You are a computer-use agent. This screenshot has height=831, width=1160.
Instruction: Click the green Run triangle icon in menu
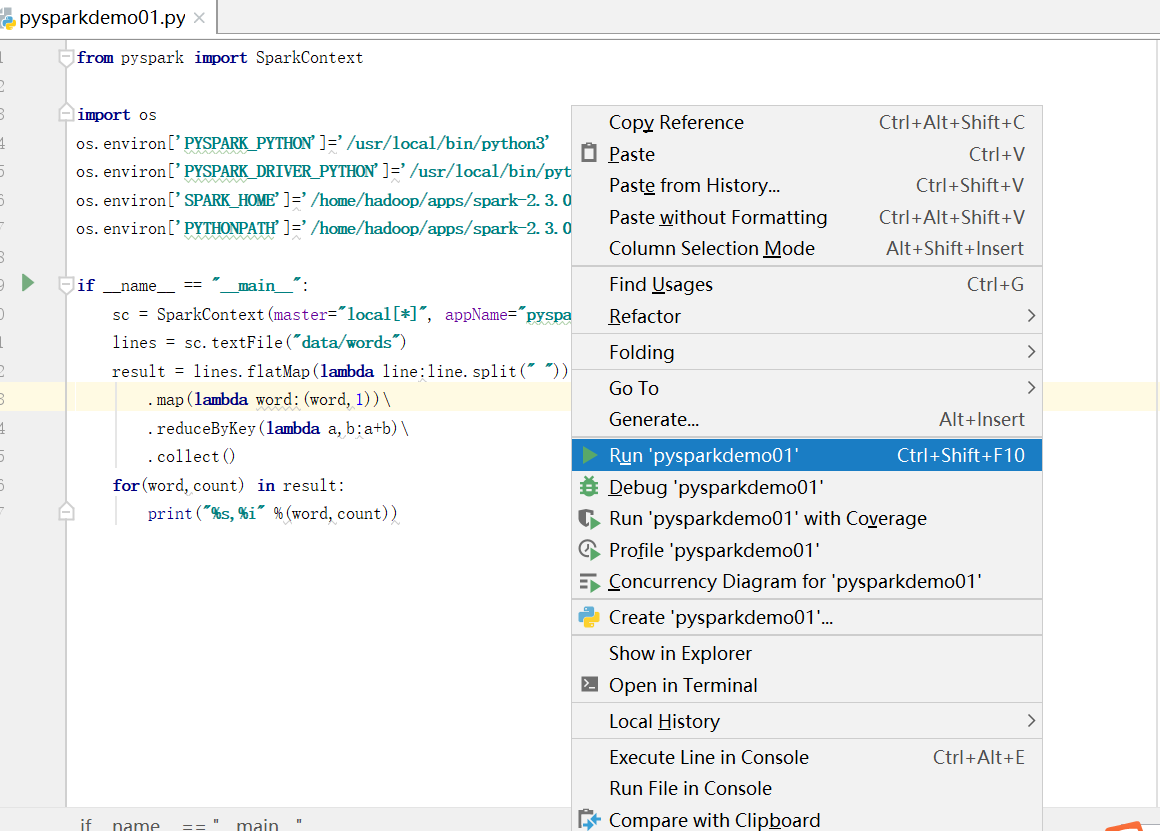pos(590,455)
